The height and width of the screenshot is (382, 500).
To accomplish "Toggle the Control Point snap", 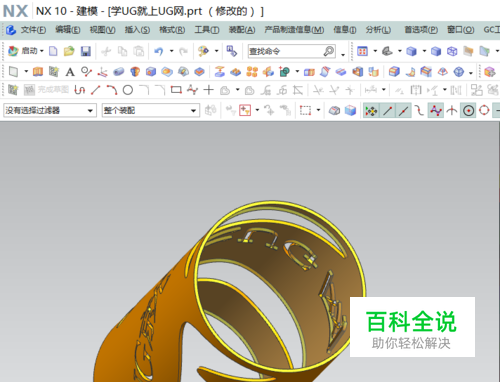I will (x=420, y=110).
